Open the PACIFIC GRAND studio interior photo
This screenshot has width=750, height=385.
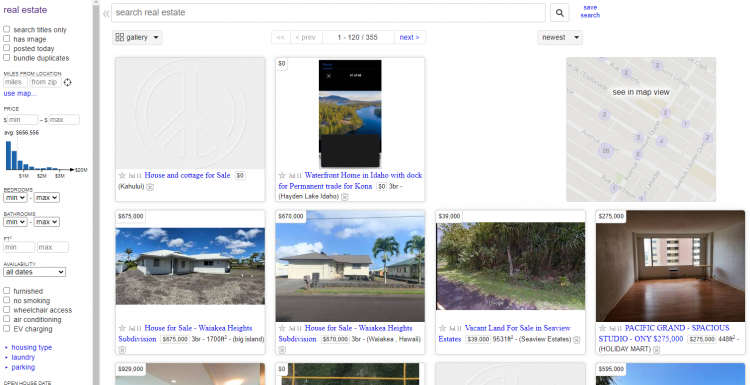[x=671, y=266]
